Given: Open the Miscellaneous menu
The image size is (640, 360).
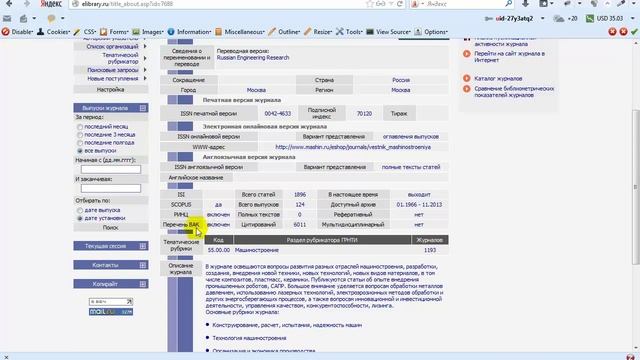Looking at the screenshot, I should [x=240, y=31].
